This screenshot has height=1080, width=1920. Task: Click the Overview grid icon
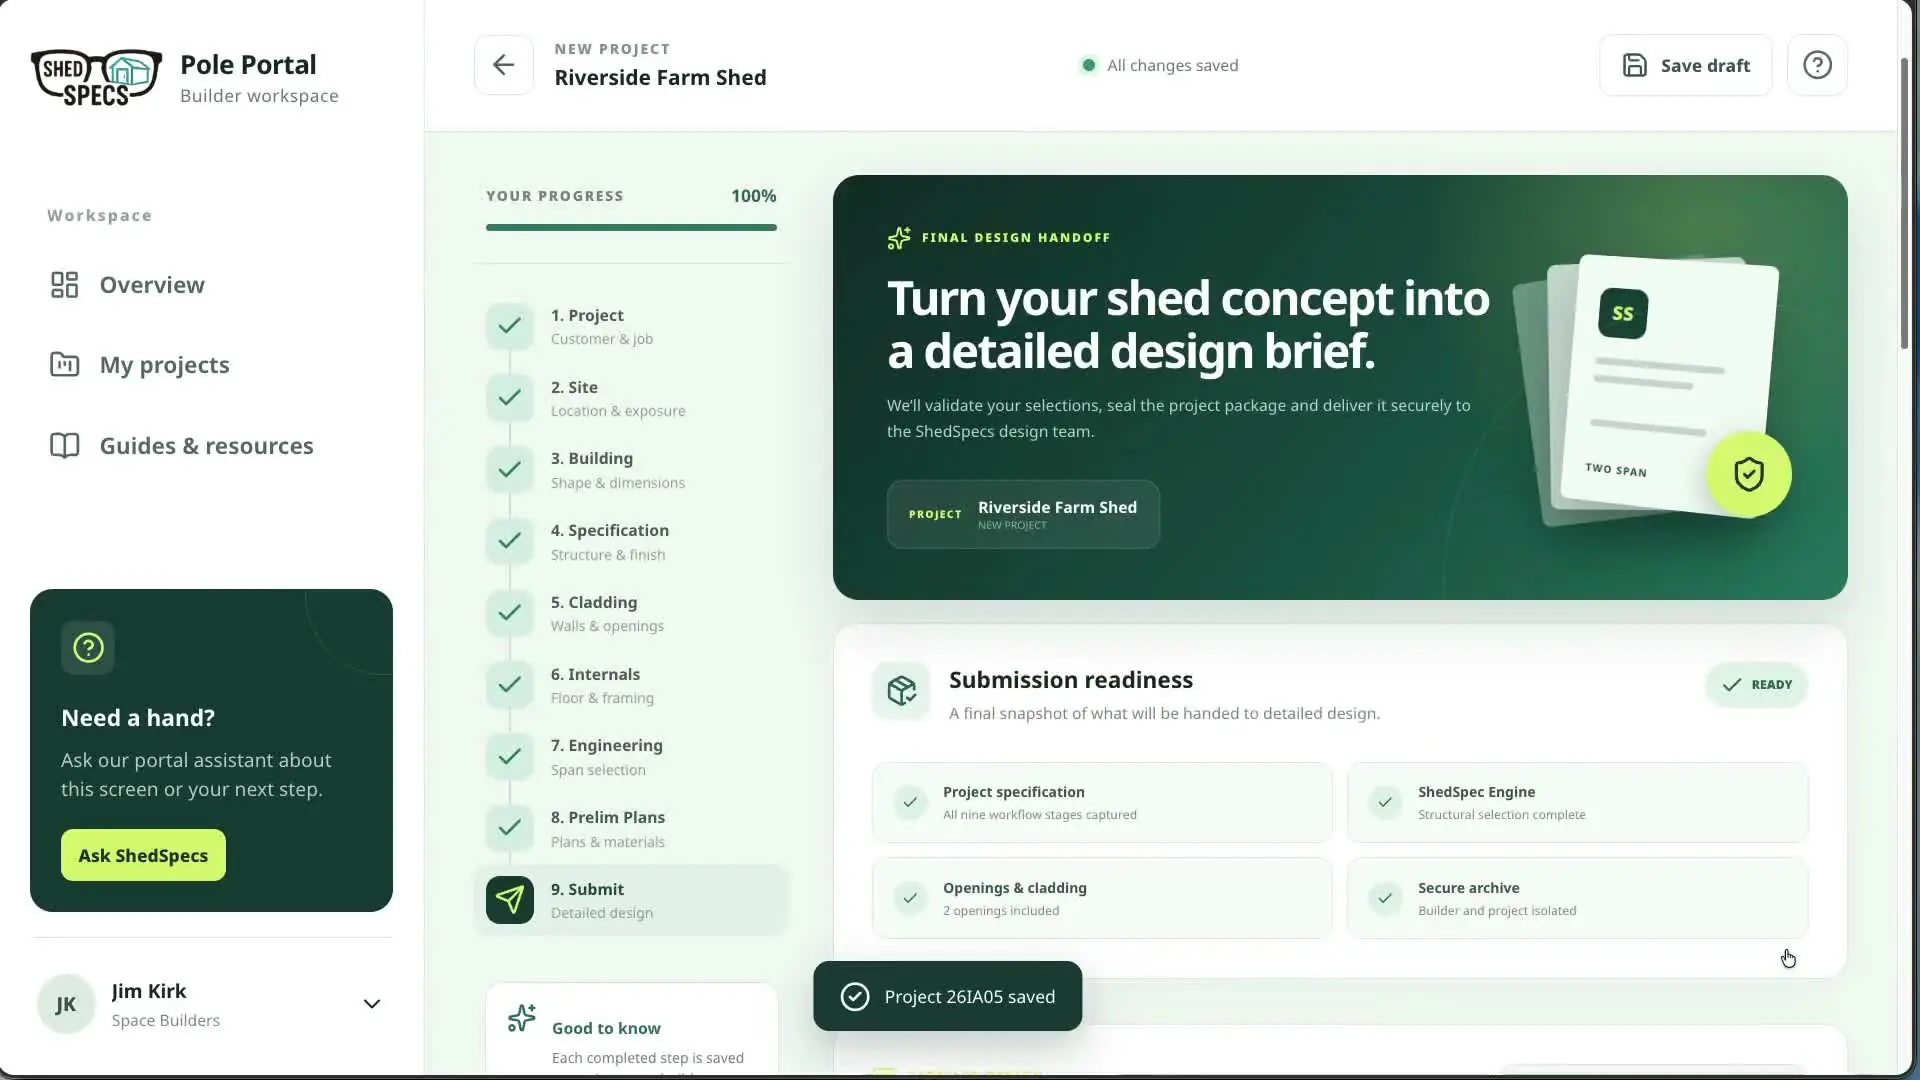(x=64, y=285)
